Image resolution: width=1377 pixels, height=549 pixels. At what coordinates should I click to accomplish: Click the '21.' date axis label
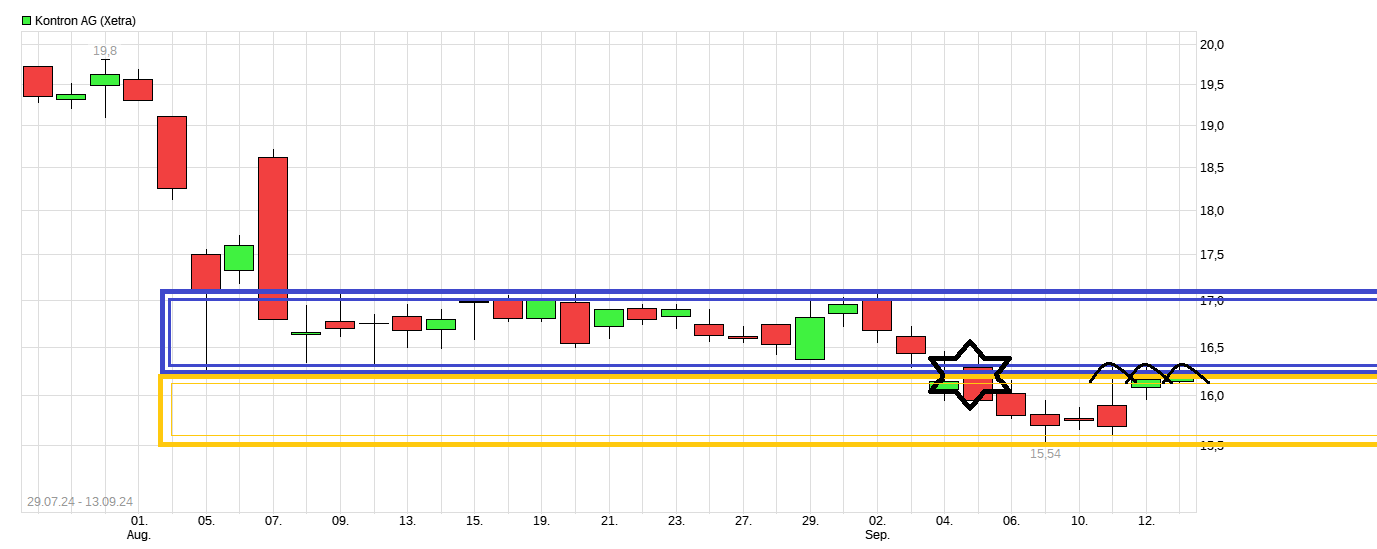[x=609, y=521]
